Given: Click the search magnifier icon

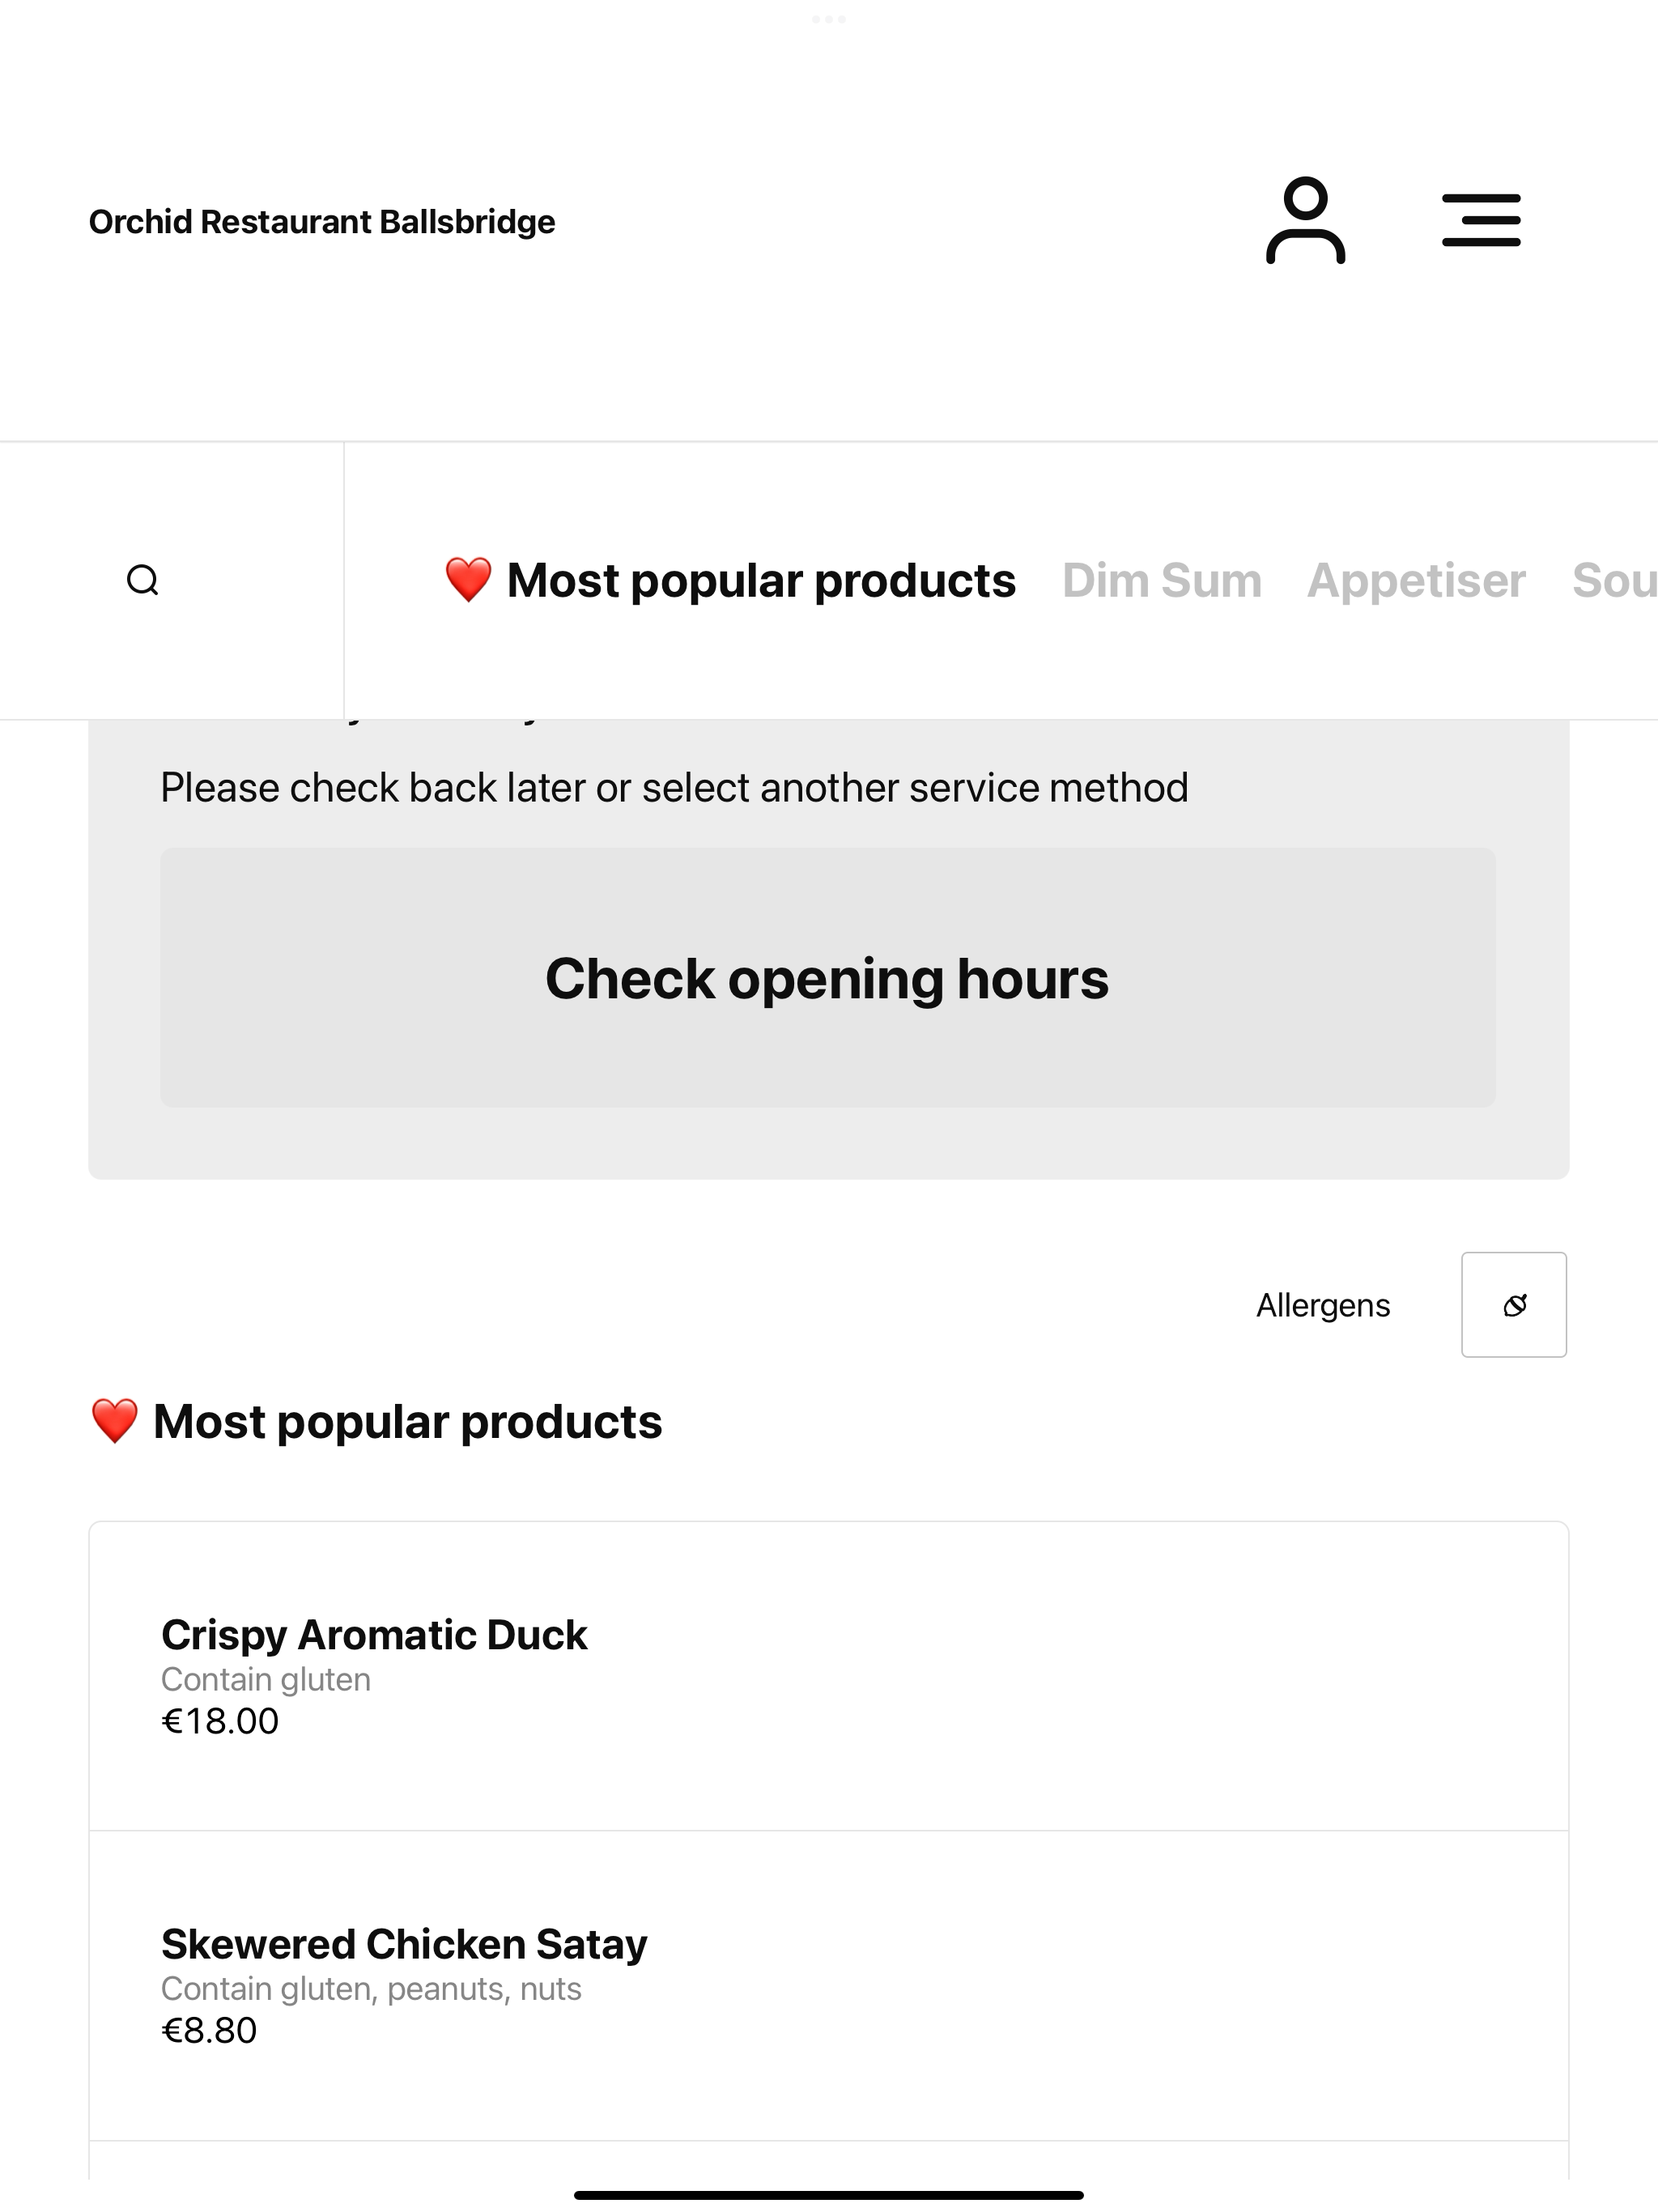Looking at the screenshot, I should tap(143, 580).
